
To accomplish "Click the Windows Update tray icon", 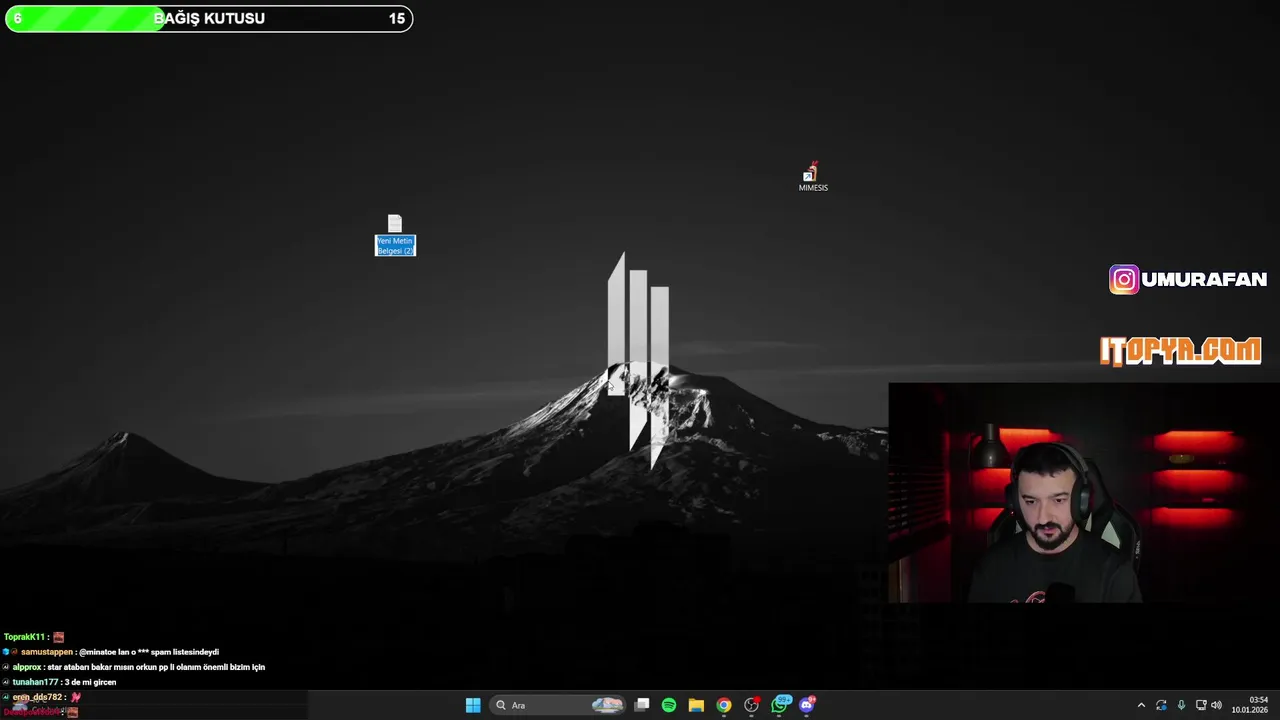I will 1161,705.
